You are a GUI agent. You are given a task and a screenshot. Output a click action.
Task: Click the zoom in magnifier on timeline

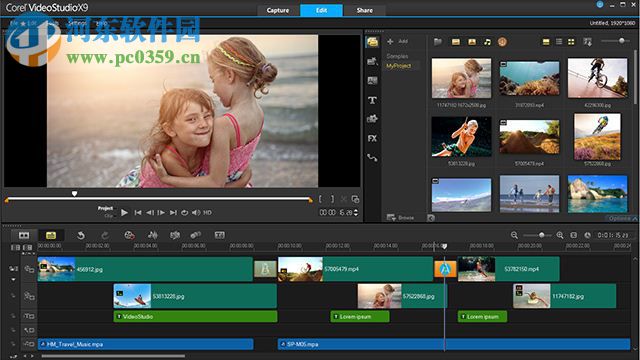[x=560, y=235]
